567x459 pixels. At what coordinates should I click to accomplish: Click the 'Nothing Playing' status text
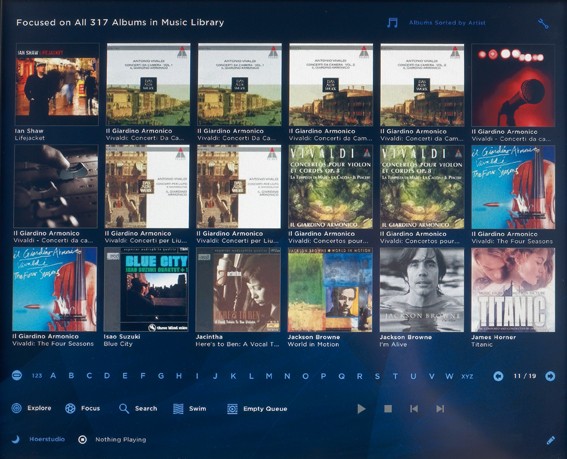click(x=121, y=439)
